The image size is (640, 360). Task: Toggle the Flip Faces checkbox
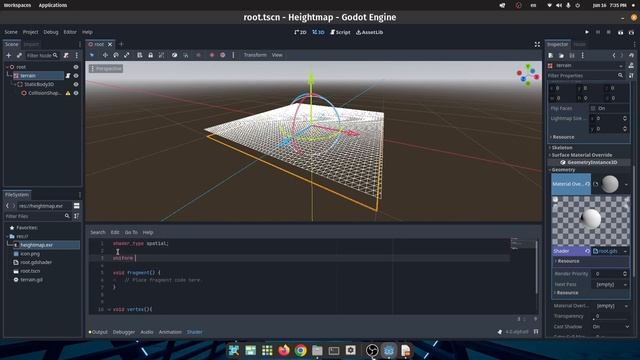[x=593, y=108]
